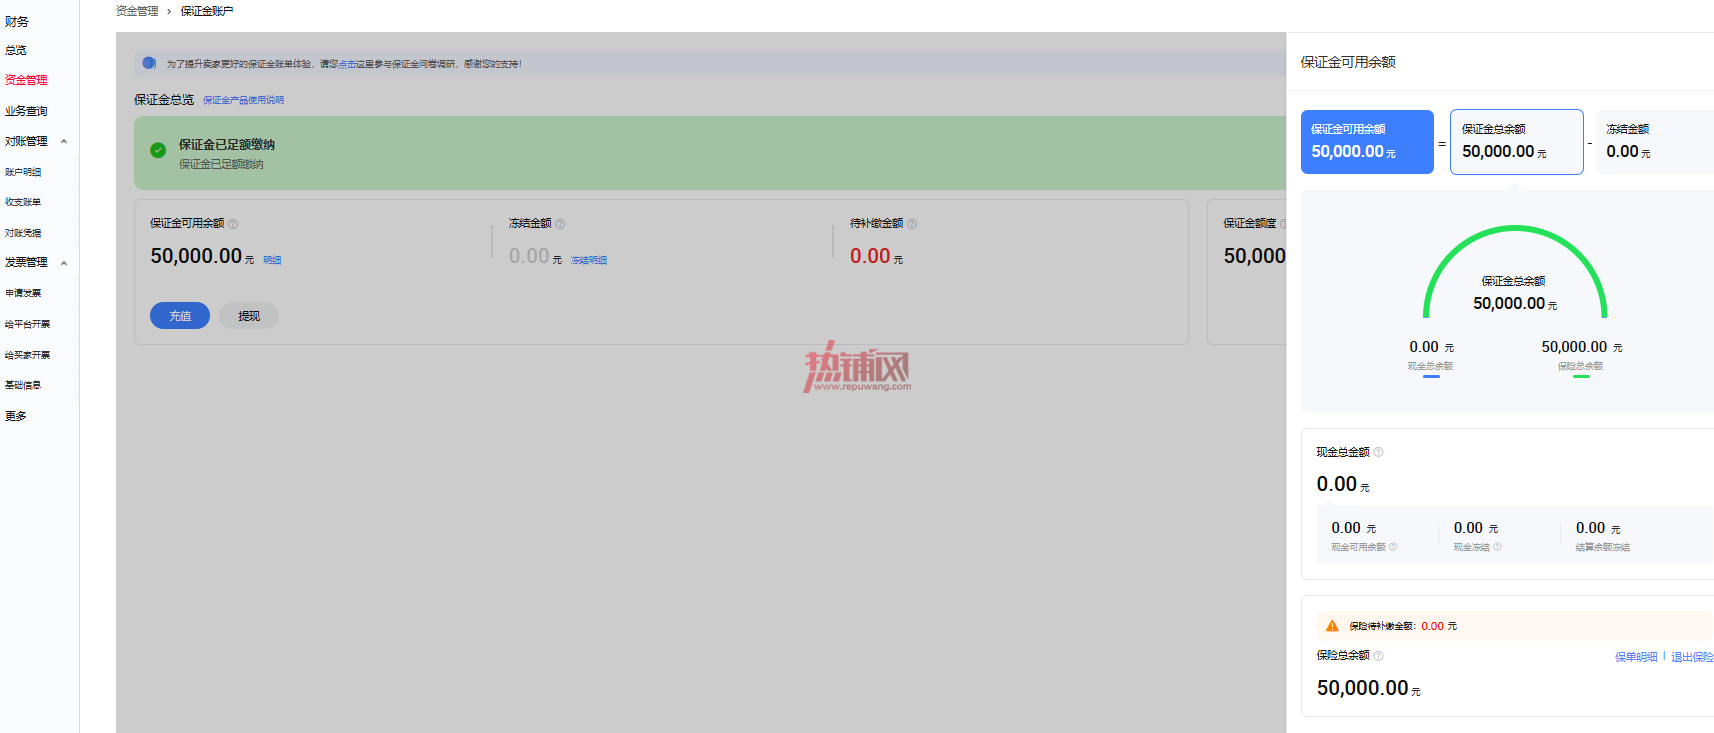
Task: Click the question-mark icon next to 现金冻结
Action: 1497,547
